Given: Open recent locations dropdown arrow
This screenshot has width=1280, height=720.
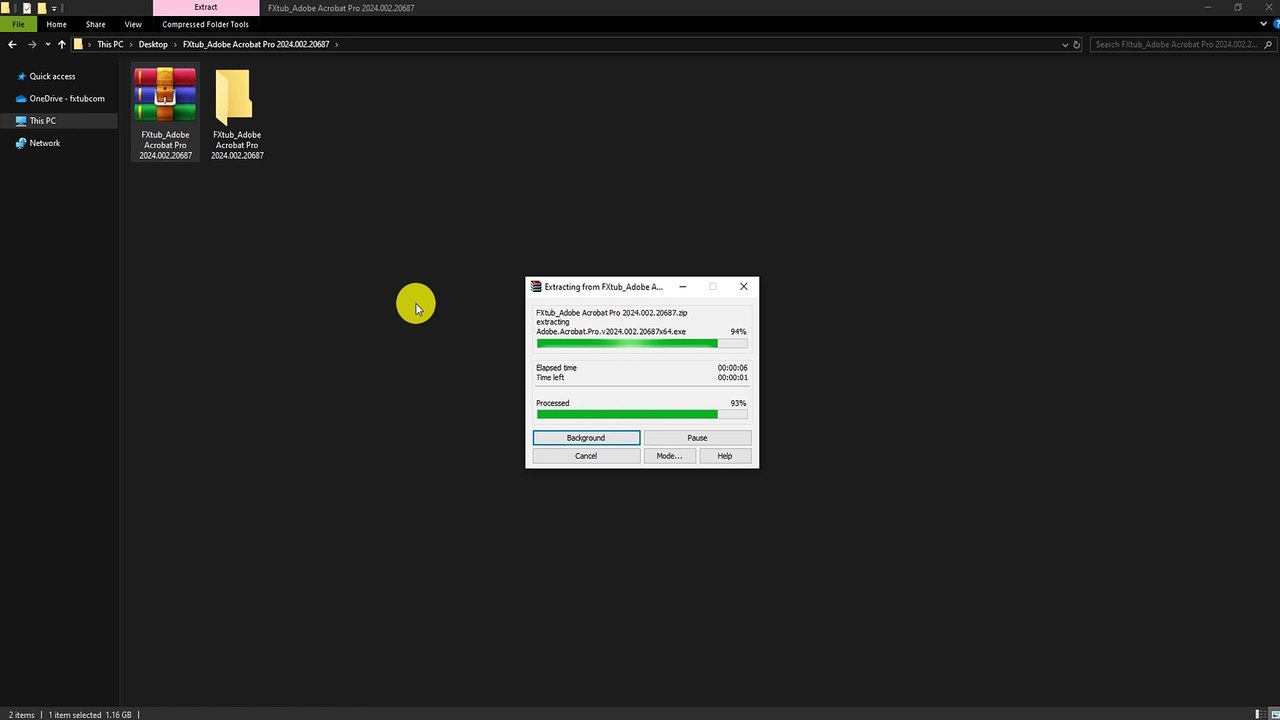Looking at the screenshot, I should coord(47,44).
